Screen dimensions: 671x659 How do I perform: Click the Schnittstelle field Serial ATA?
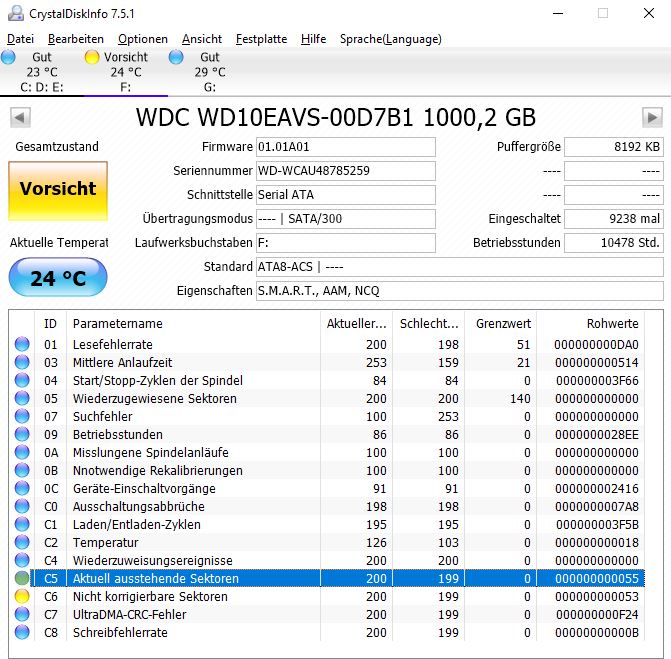(x=346, y=195)
